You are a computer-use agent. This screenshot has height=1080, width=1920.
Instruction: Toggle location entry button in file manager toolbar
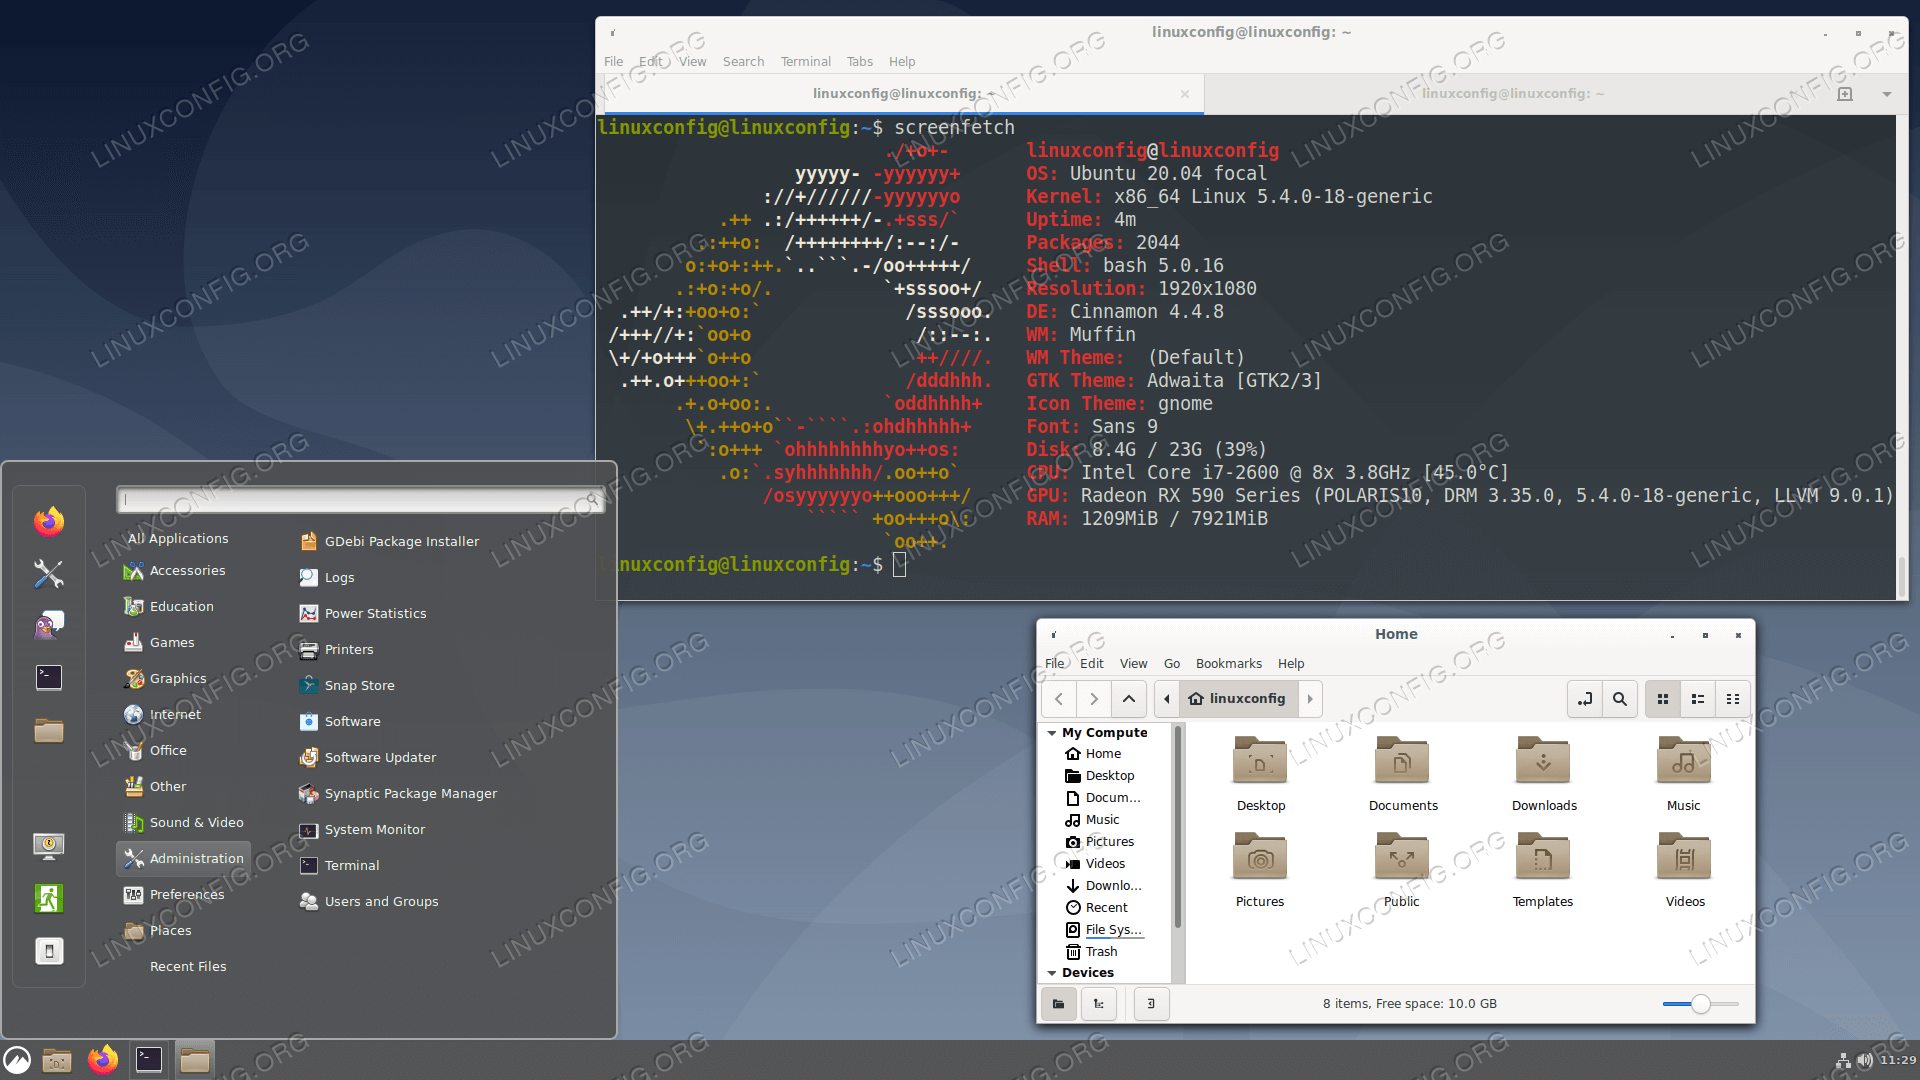(1585, 699)
